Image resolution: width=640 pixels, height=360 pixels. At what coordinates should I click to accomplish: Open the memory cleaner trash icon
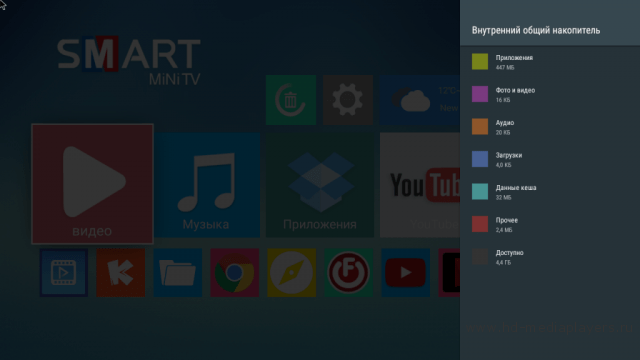291,100
